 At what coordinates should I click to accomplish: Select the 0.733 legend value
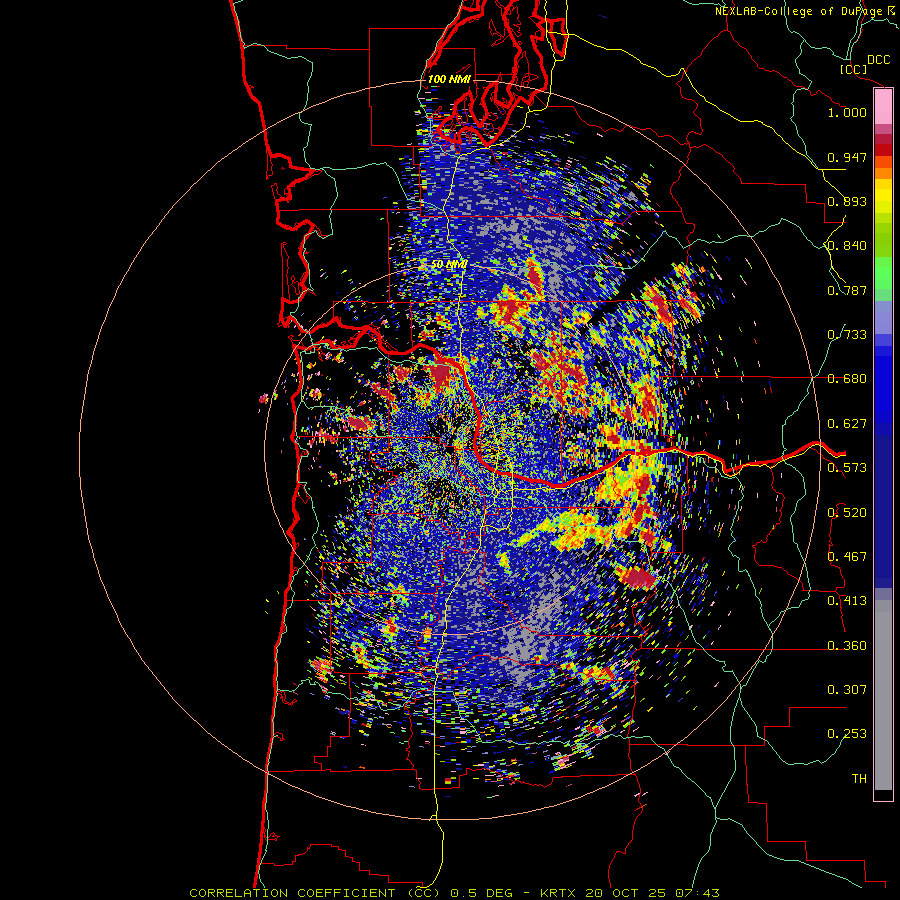(847, 335)
